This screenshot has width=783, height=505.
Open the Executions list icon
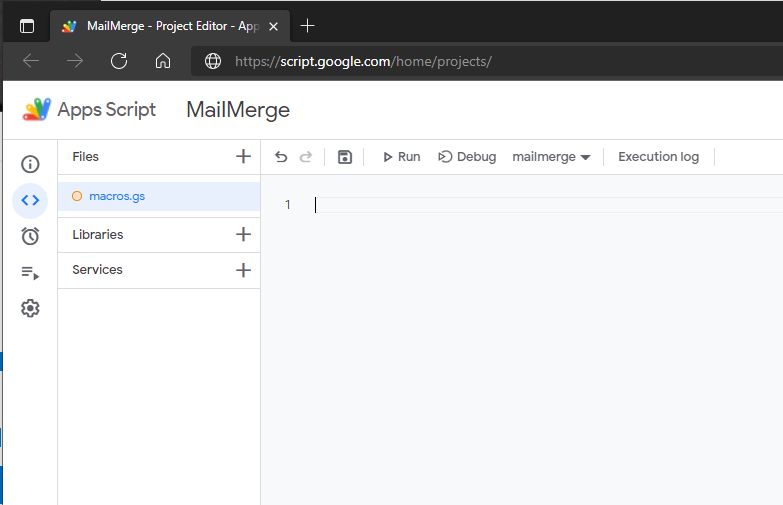coord(30,273)
